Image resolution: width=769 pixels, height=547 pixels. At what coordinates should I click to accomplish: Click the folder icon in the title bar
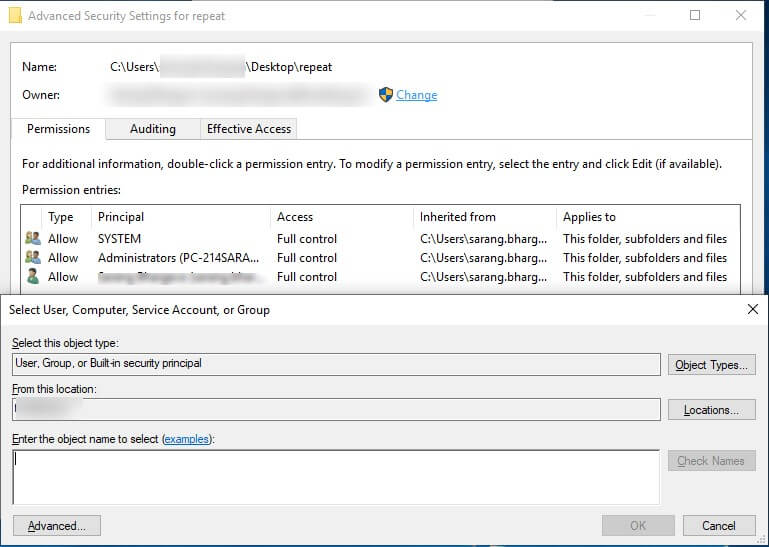tap(15, 15)
